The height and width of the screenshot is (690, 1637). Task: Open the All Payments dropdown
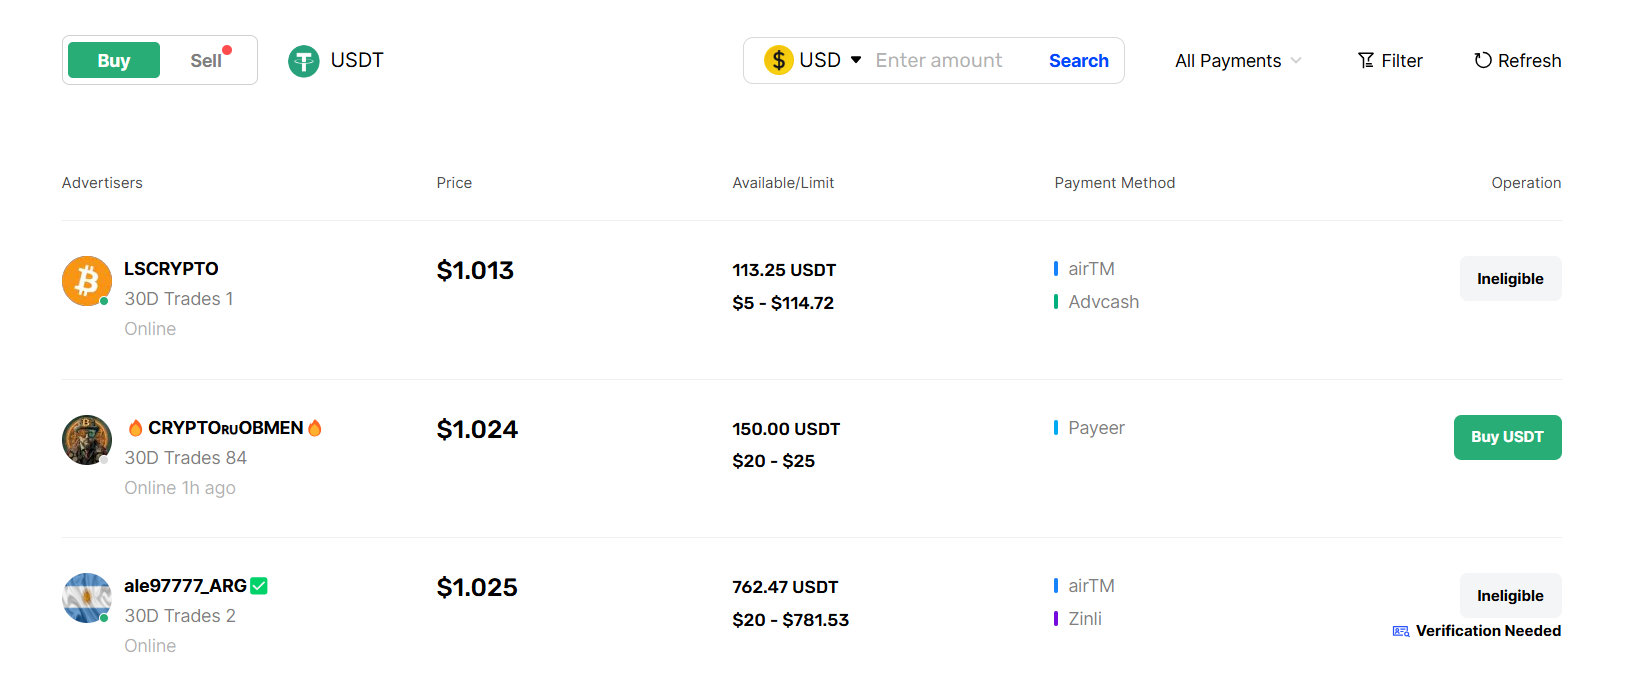tap(1237, 61)
